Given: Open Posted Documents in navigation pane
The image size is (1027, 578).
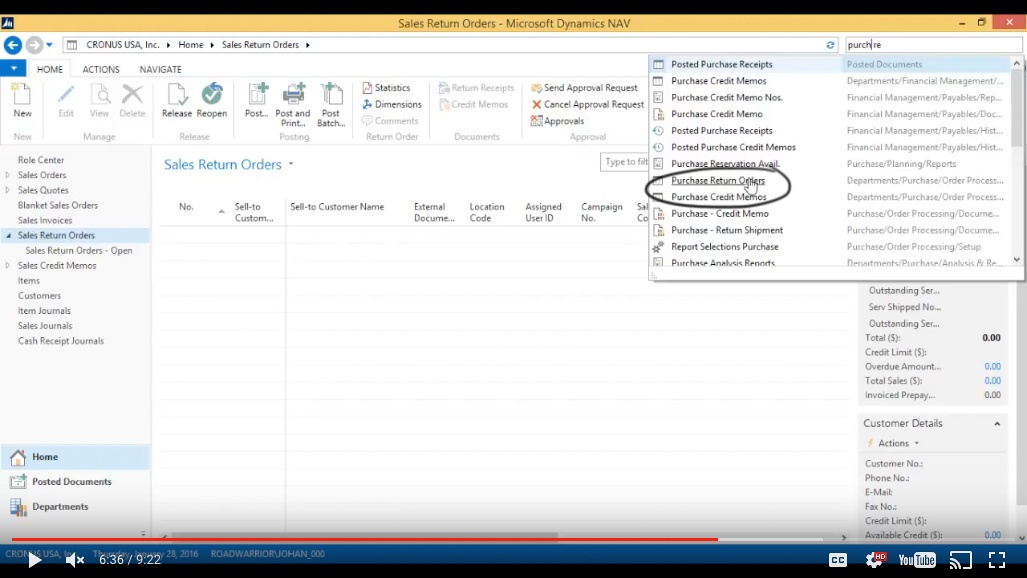Looking at the screenshot, I should click(x=75, y=482).
